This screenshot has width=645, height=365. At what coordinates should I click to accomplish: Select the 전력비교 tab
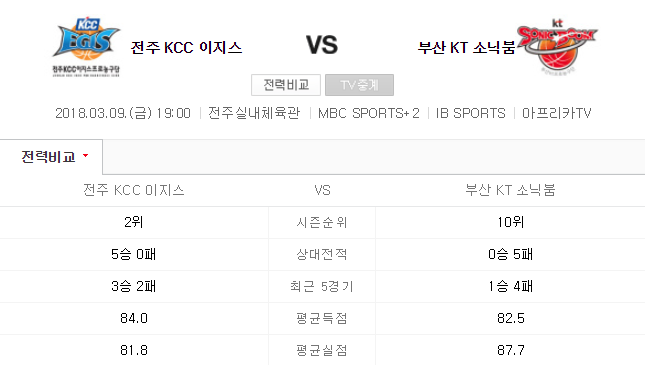click(x=51, y=157)
